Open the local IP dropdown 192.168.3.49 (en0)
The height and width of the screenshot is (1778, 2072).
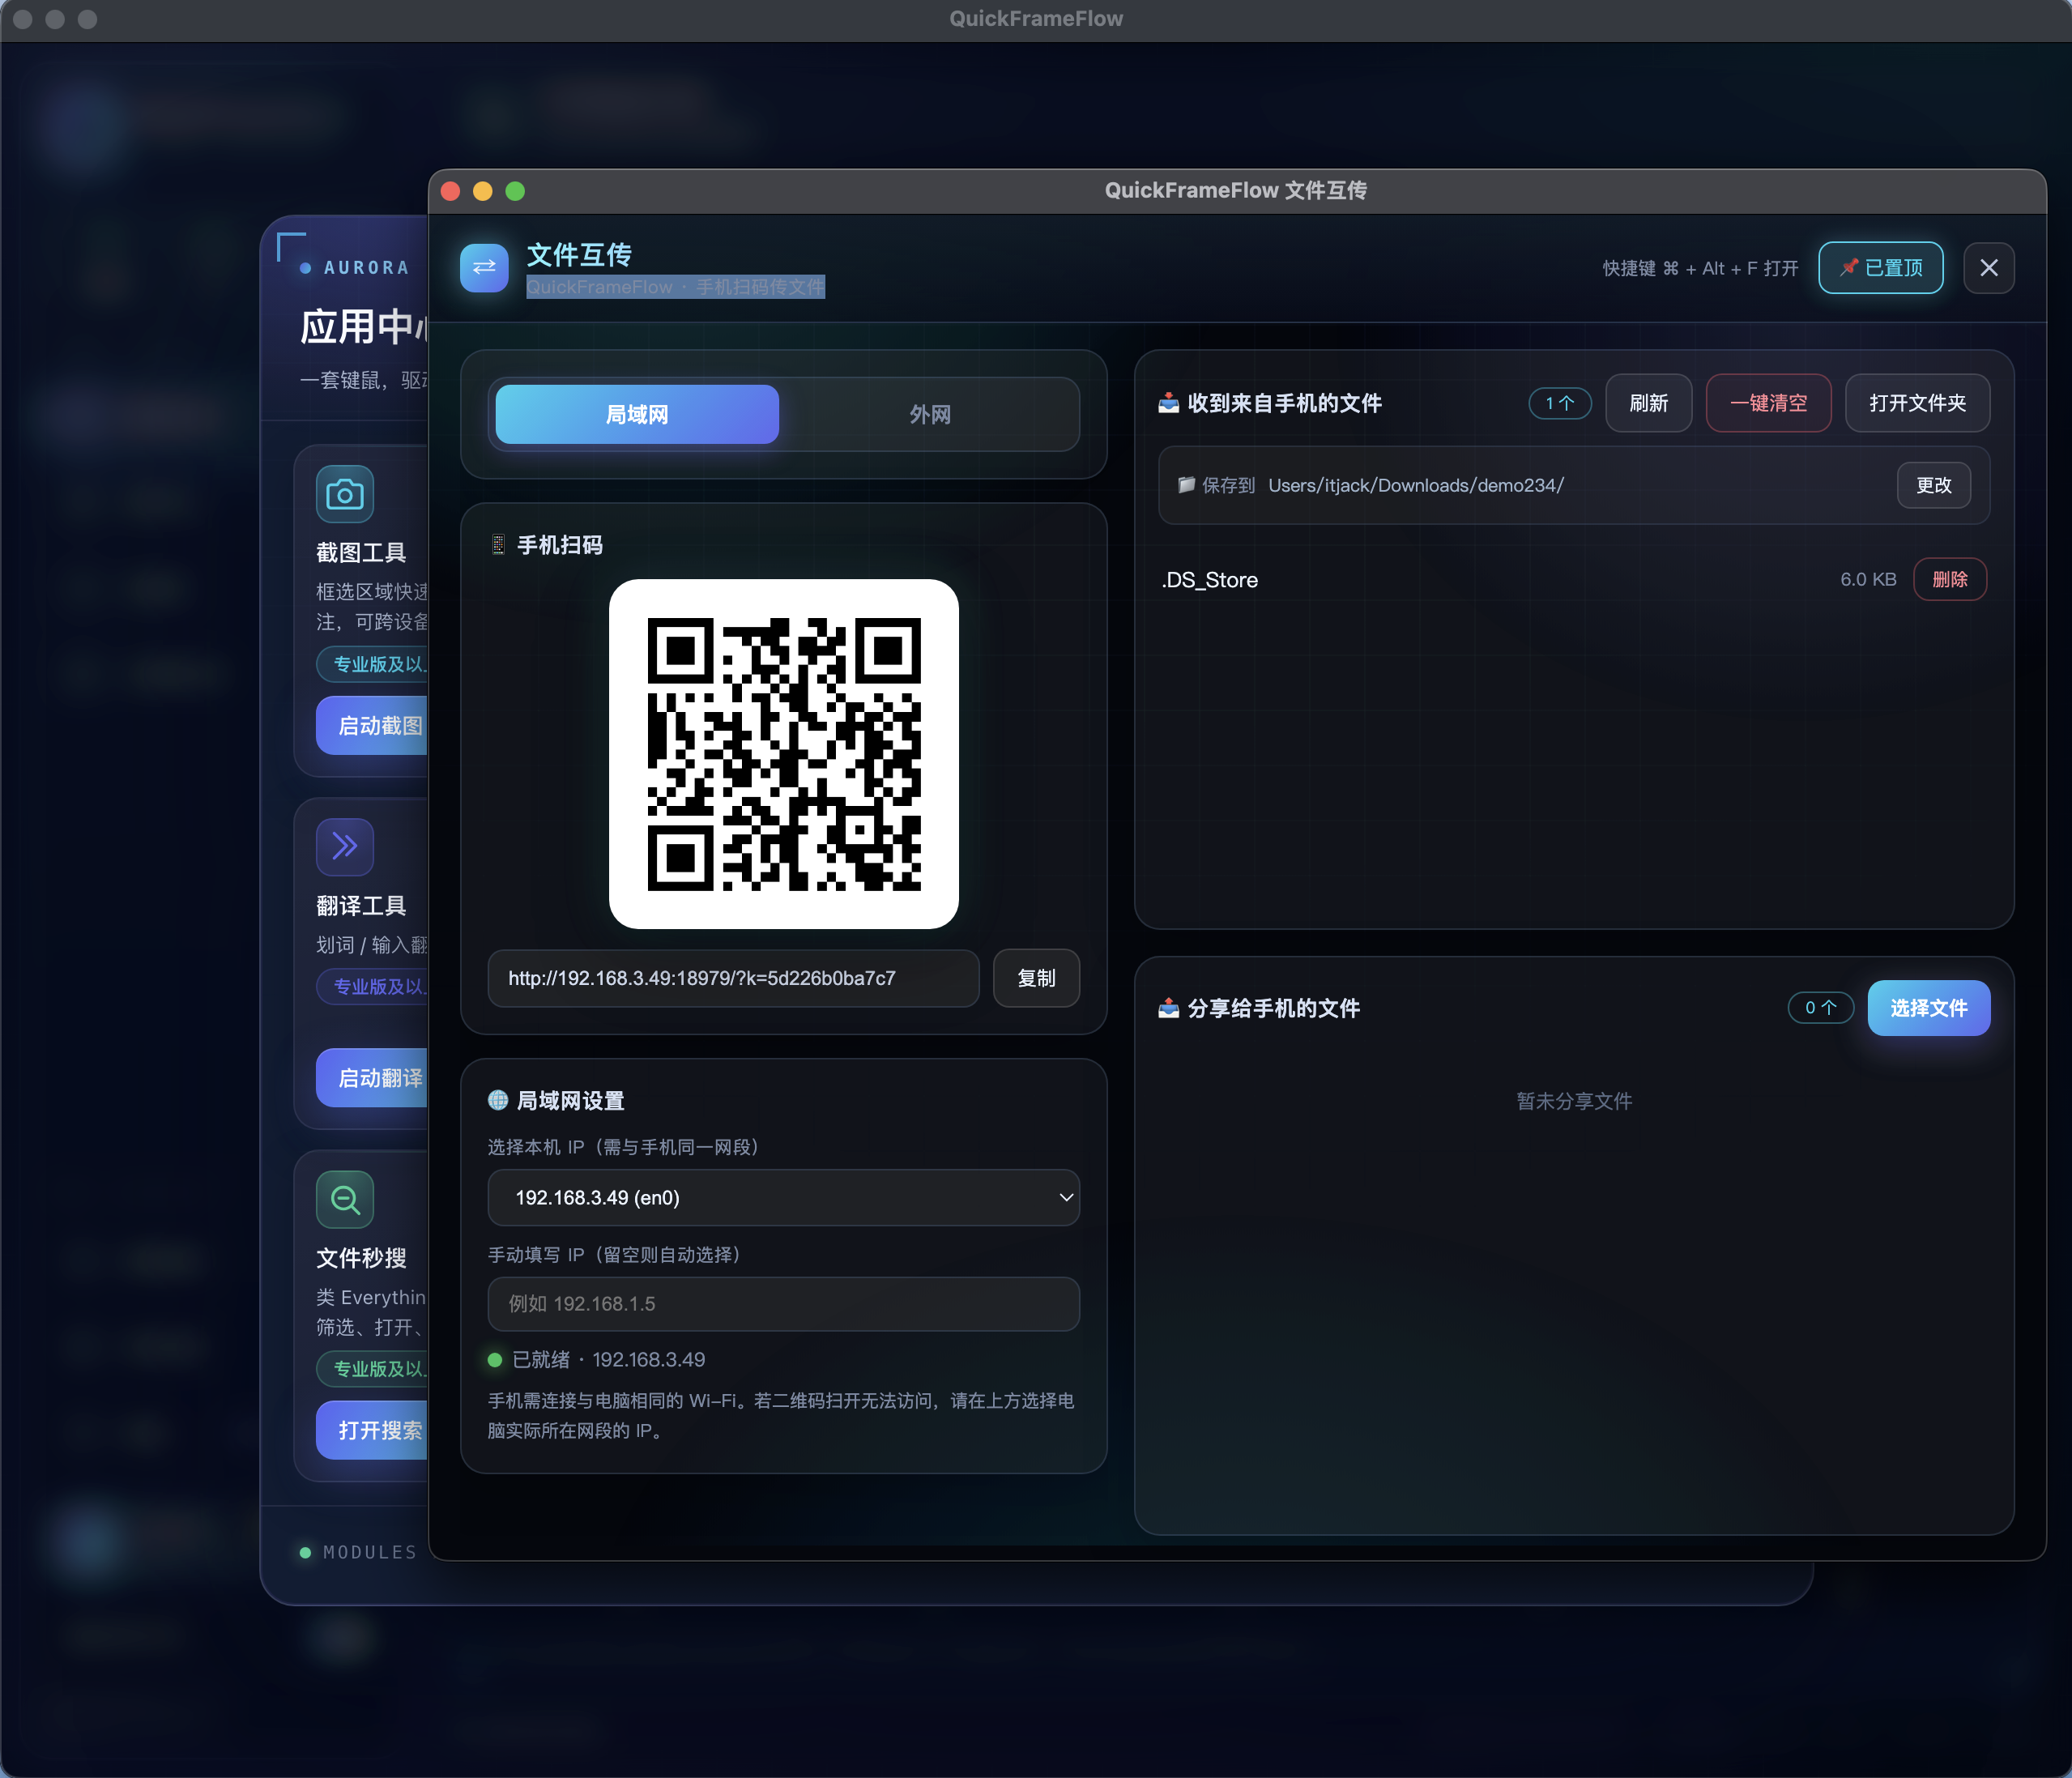pos(783,1197)
